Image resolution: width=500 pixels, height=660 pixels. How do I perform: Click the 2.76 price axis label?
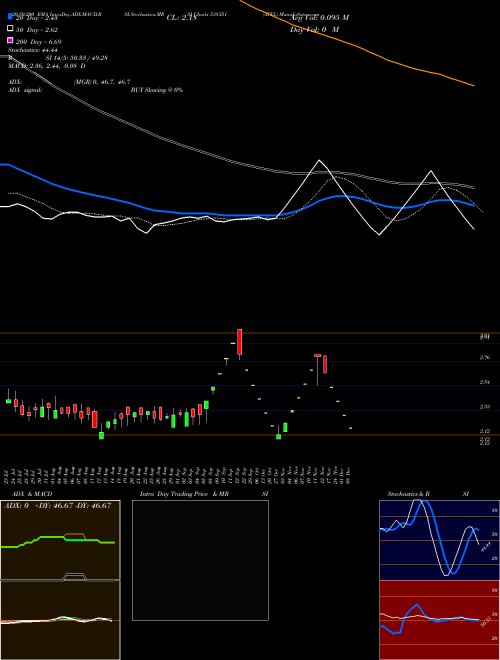[x=484, y=358]
